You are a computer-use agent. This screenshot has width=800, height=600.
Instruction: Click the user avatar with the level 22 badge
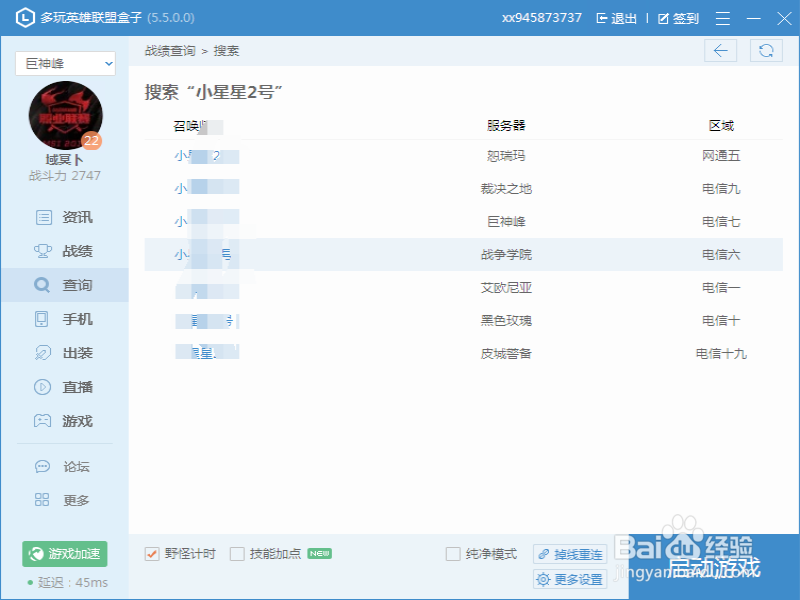point(66,115)
